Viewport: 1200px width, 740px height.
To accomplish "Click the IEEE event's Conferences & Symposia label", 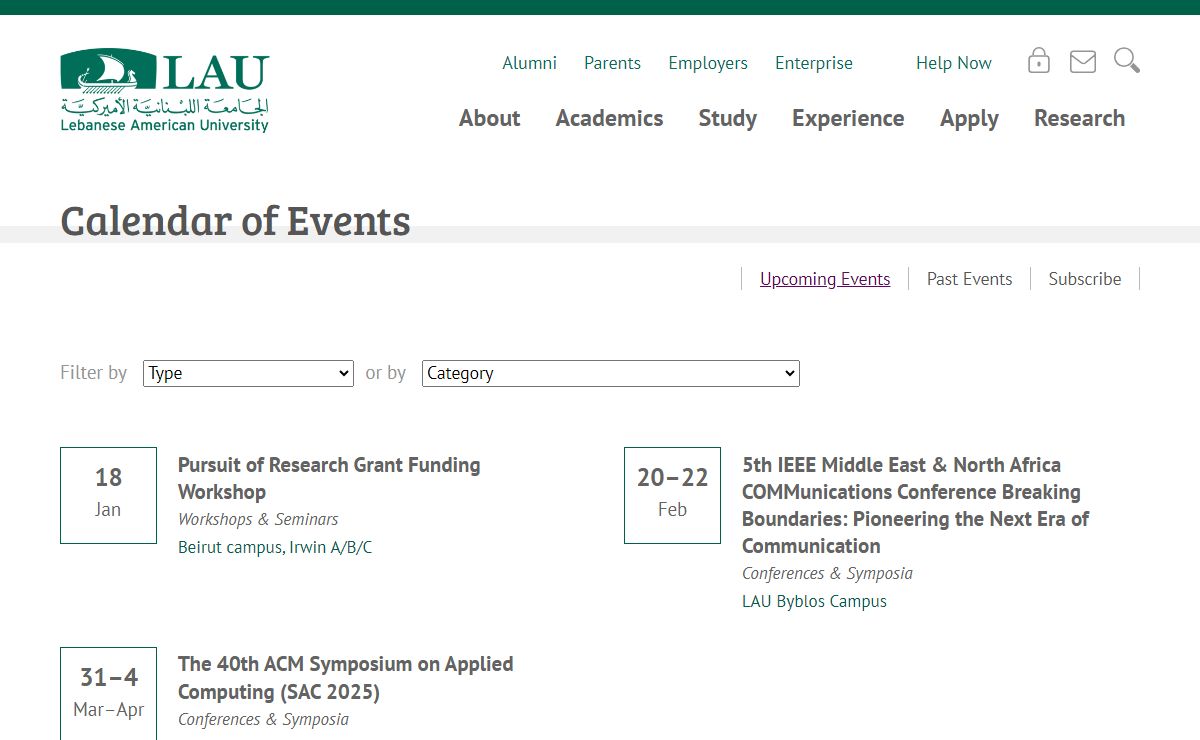I will 827,573.
